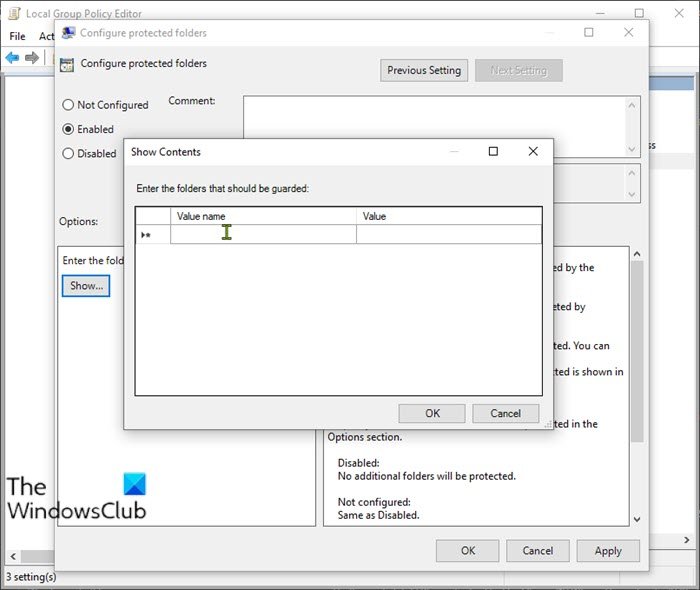Click the left scroll arrow in Group Policy Editor
Screen dimensions: 700x590
click(x=13, y=557)
